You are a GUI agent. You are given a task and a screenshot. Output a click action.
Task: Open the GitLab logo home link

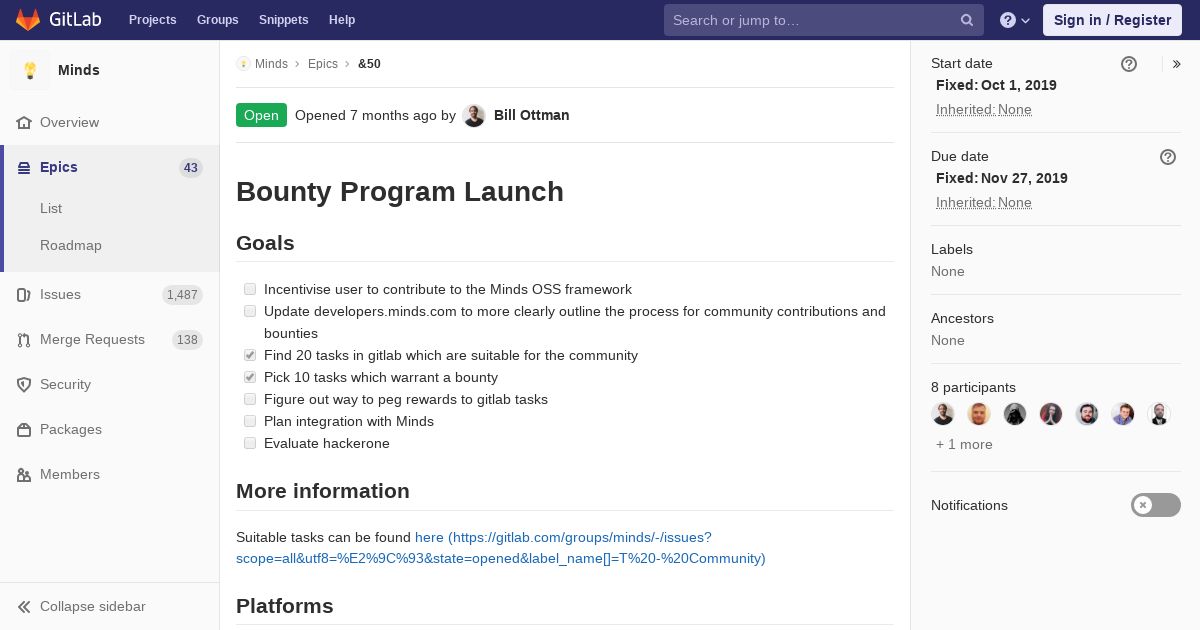[x=58, y=20]
